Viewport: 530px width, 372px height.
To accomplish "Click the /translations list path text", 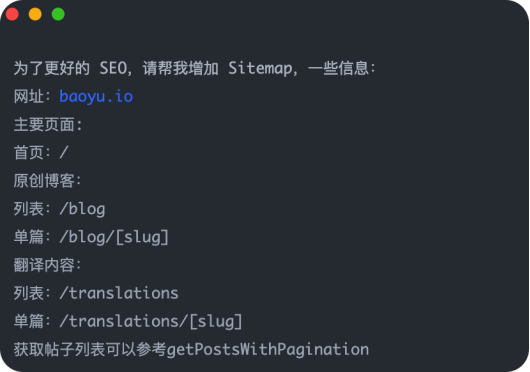I will [x=119, y=293].
